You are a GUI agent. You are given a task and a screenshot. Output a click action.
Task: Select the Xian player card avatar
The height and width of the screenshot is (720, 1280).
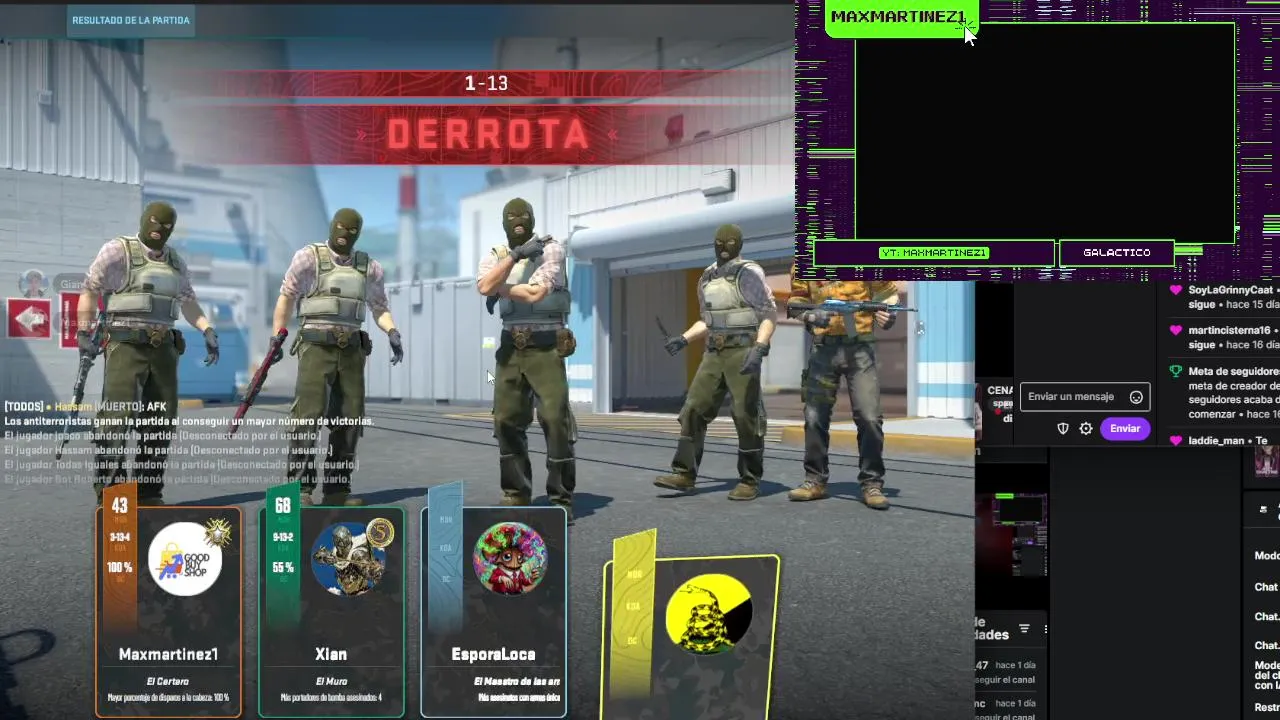click(349, 559)
